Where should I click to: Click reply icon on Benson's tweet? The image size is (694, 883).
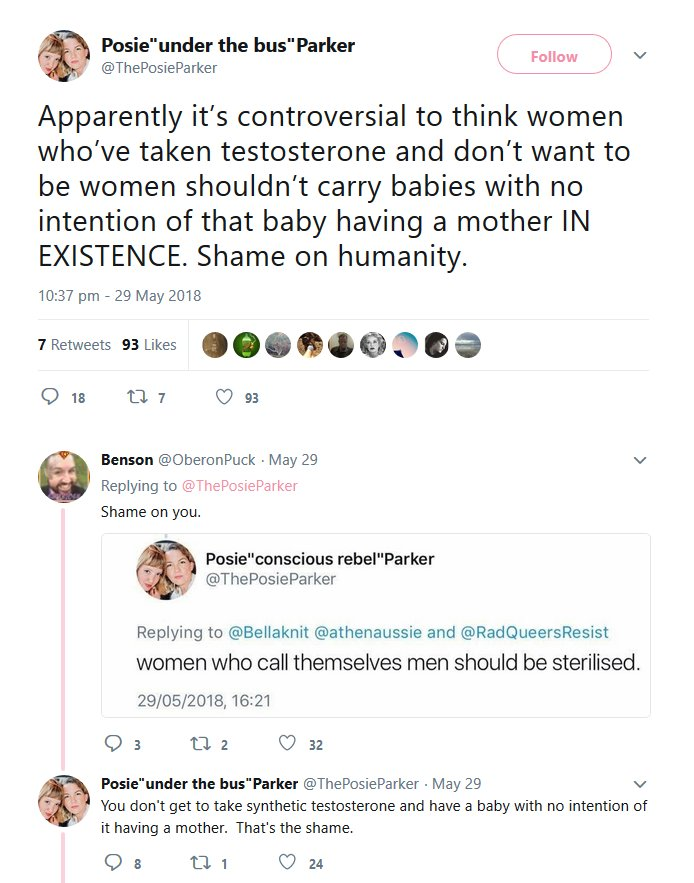pos(112,743)
